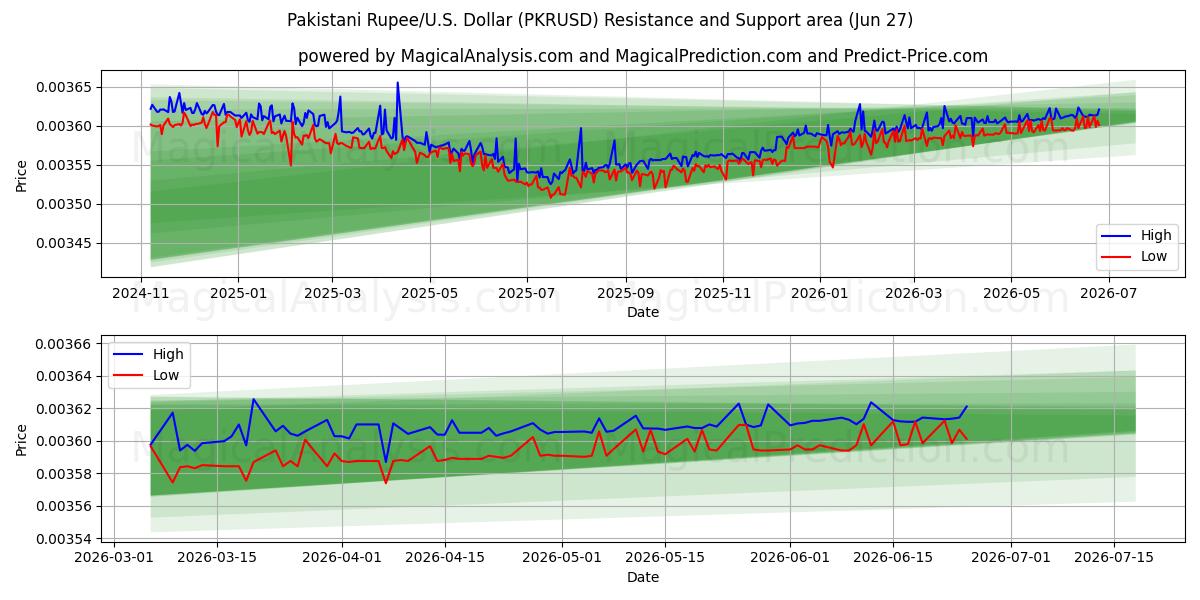Screen dimensions: 1200x600
Task: Click the 2026-06-01 date tick
Action: click(790, 558)
